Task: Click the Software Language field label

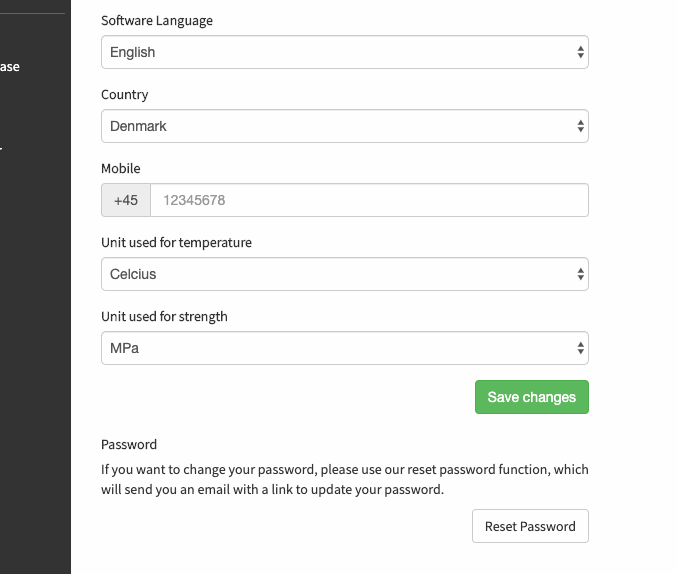Action: [x=157, y=21]
